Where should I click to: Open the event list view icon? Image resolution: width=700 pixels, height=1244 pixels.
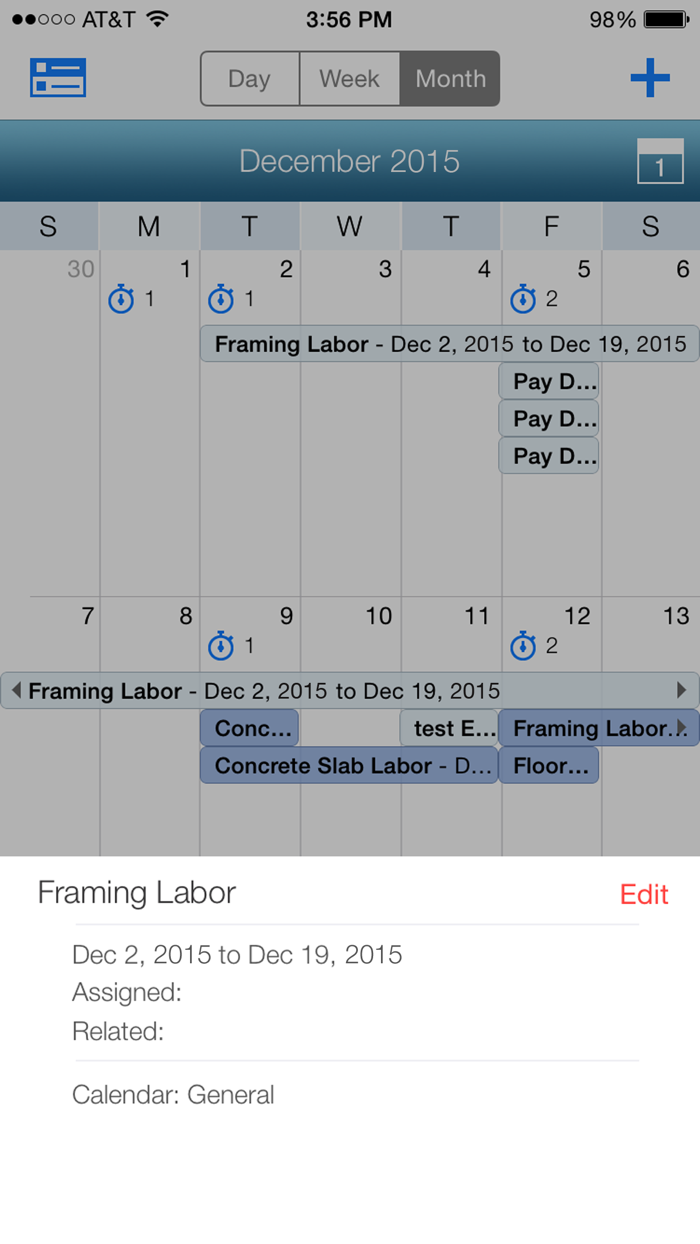56,77
